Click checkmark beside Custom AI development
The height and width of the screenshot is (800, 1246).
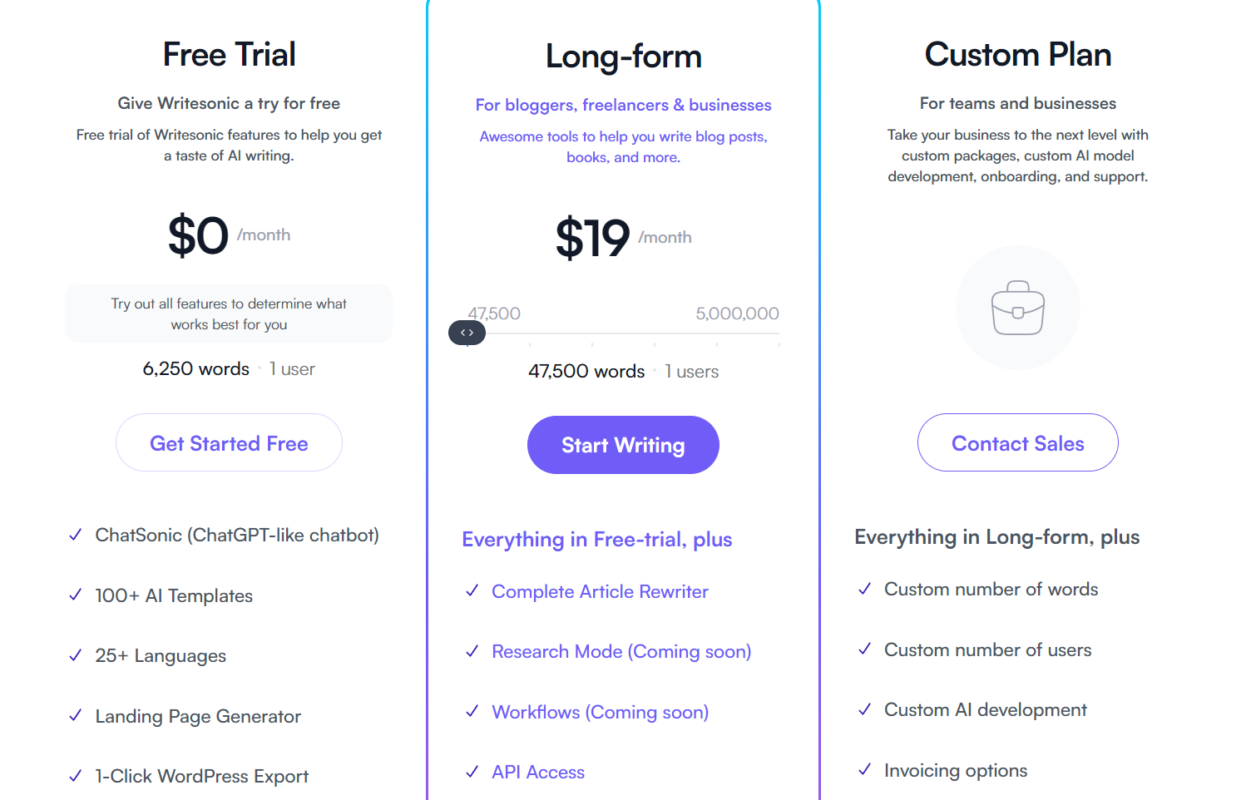tap(865, 710)
